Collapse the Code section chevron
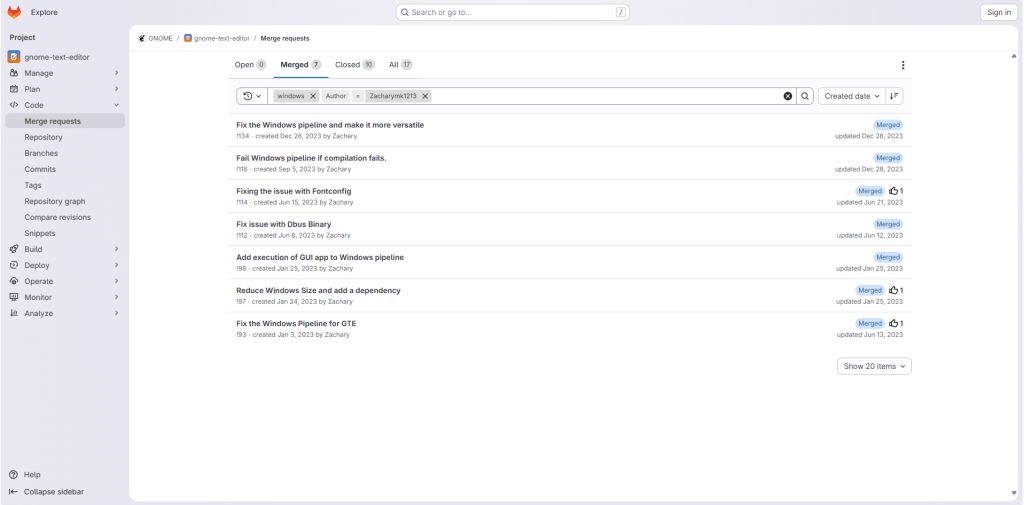 pos(116,105)
